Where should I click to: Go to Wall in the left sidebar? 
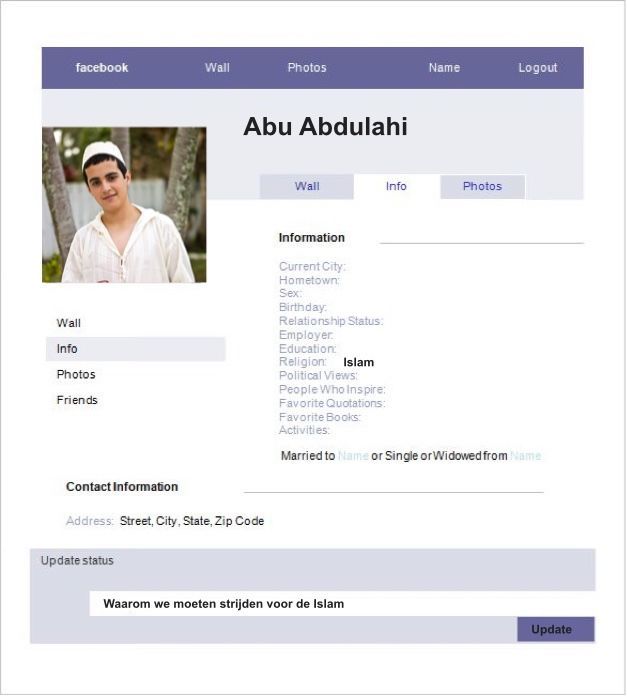tap(69, 323)
